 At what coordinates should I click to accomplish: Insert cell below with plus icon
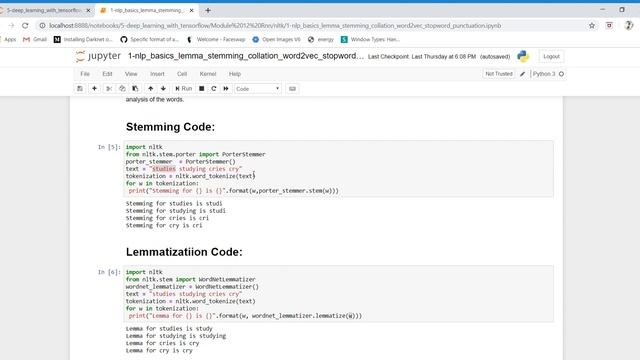click(94, 89)
